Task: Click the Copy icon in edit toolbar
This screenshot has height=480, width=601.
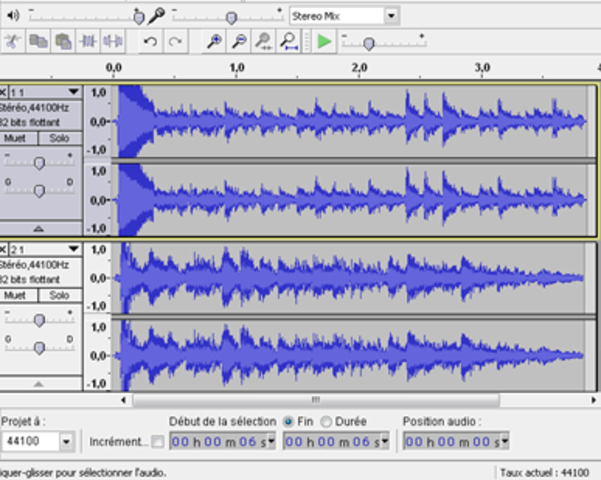Action: pos(38,41)
